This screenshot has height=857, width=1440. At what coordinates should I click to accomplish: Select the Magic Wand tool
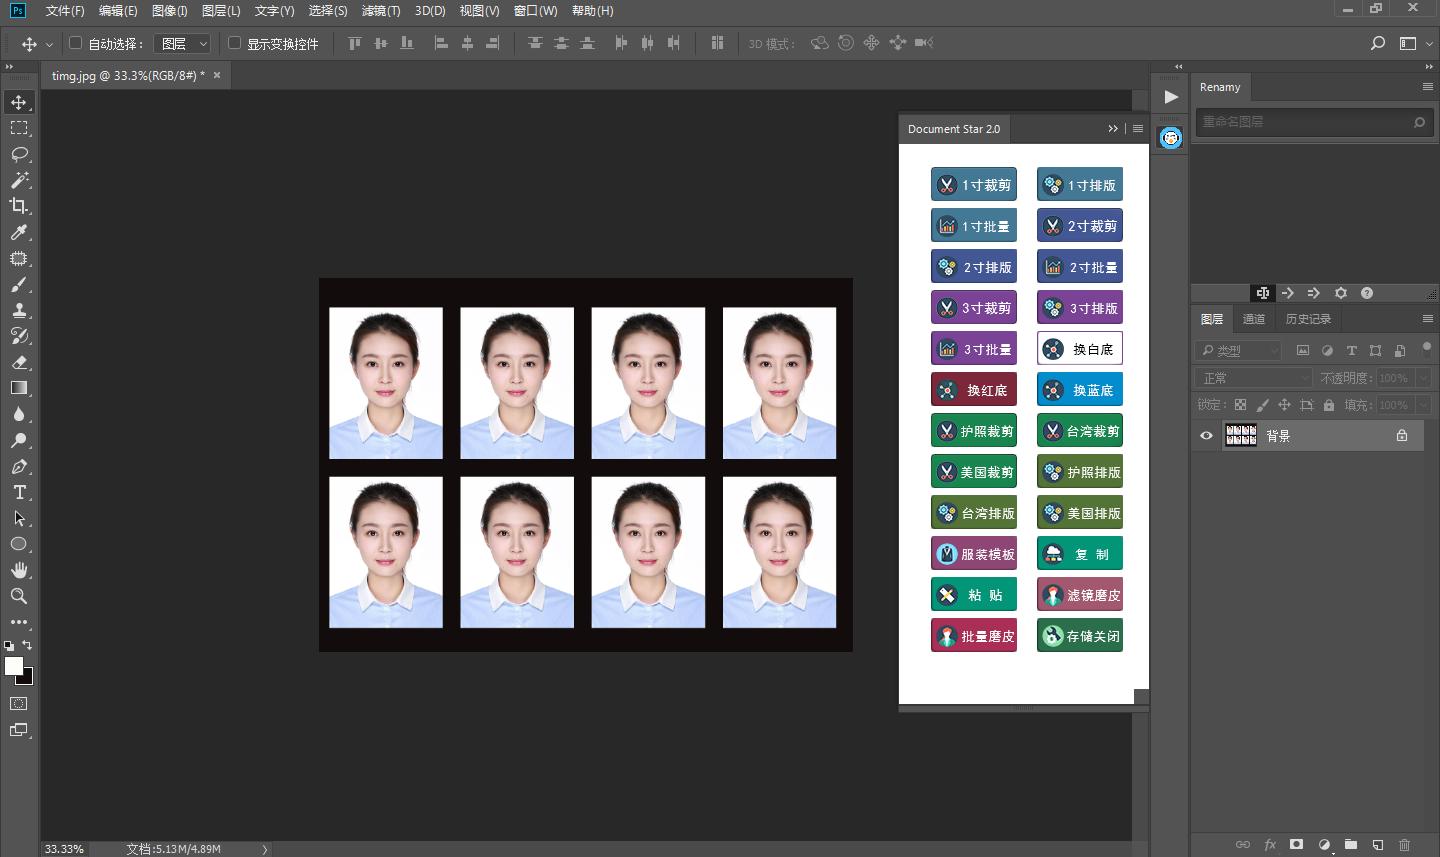point(18,180)
